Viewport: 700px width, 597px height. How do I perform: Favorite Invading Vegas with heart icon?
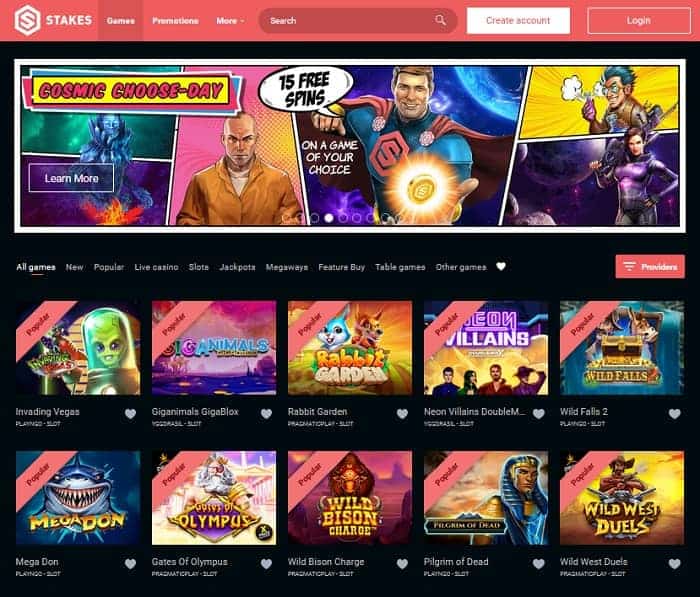click(130, 414)
